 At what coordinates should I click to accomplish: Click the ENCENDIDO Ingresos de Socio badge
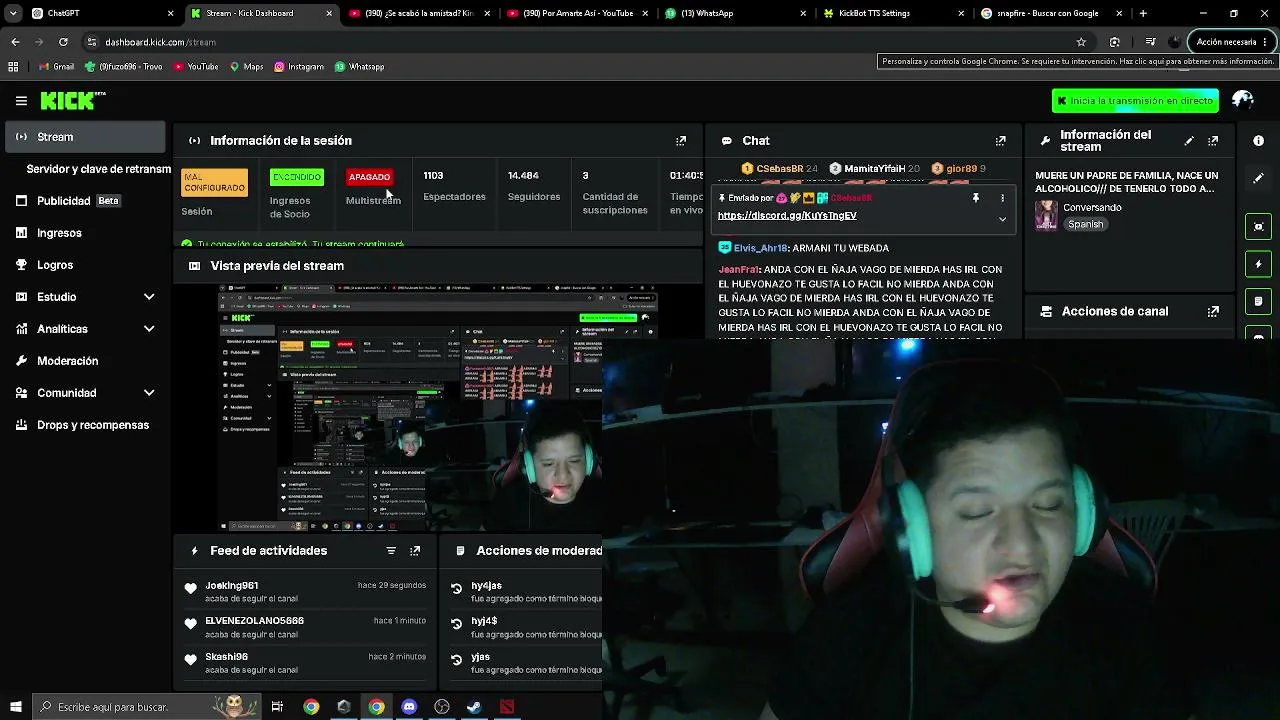pos(296,177)
